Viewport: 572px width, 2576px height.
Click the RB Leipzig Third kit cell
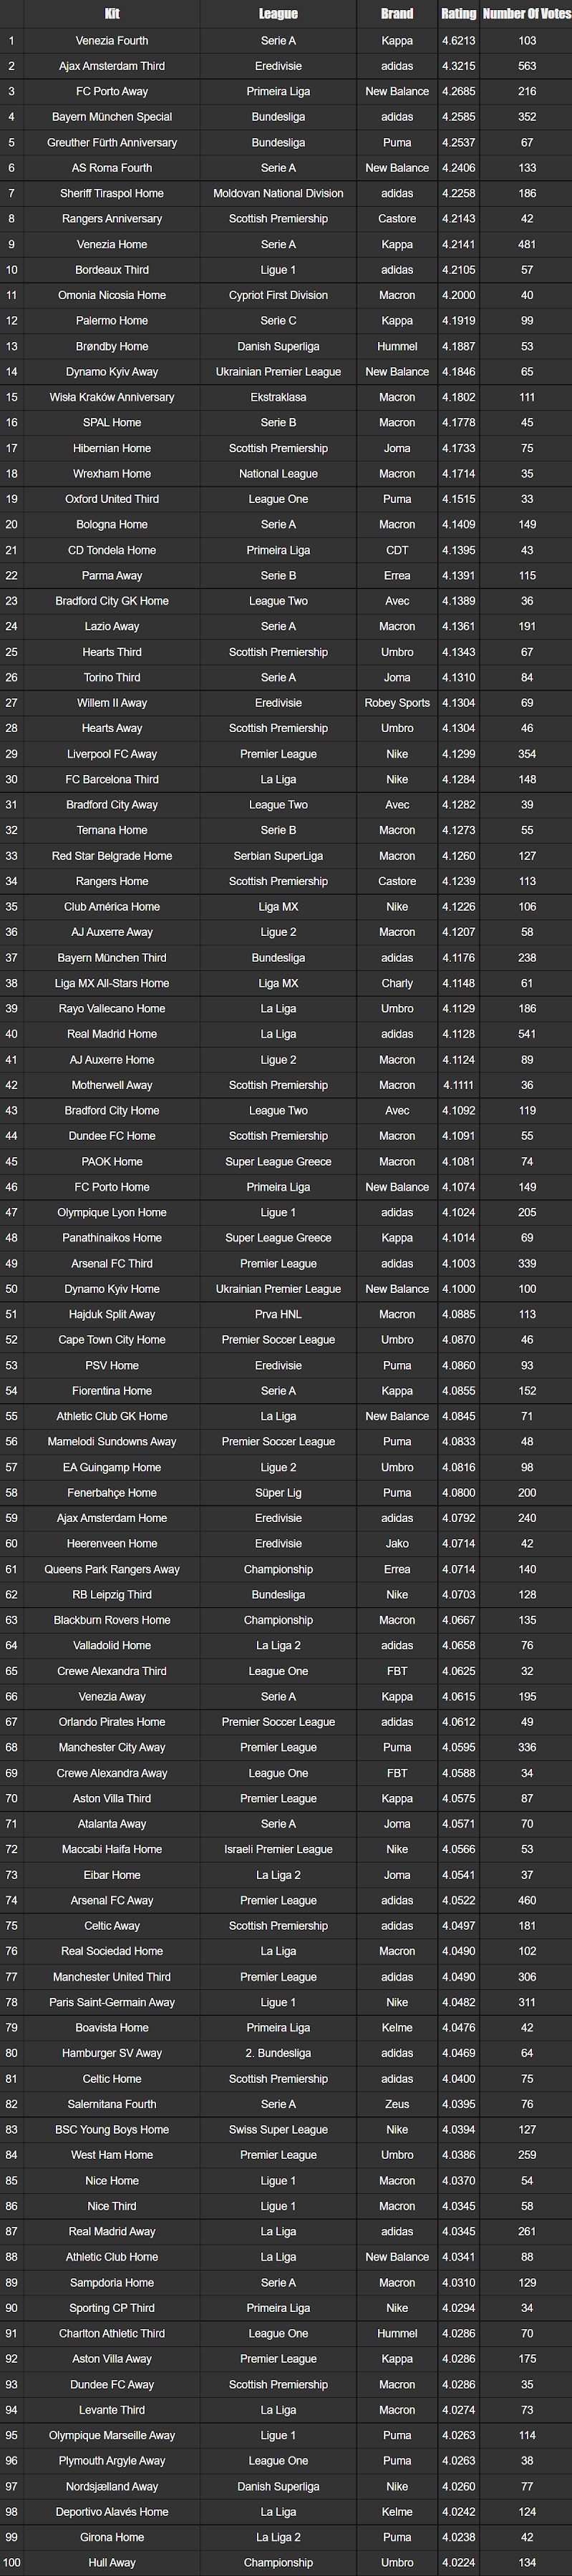click(x=112, y=1595)
